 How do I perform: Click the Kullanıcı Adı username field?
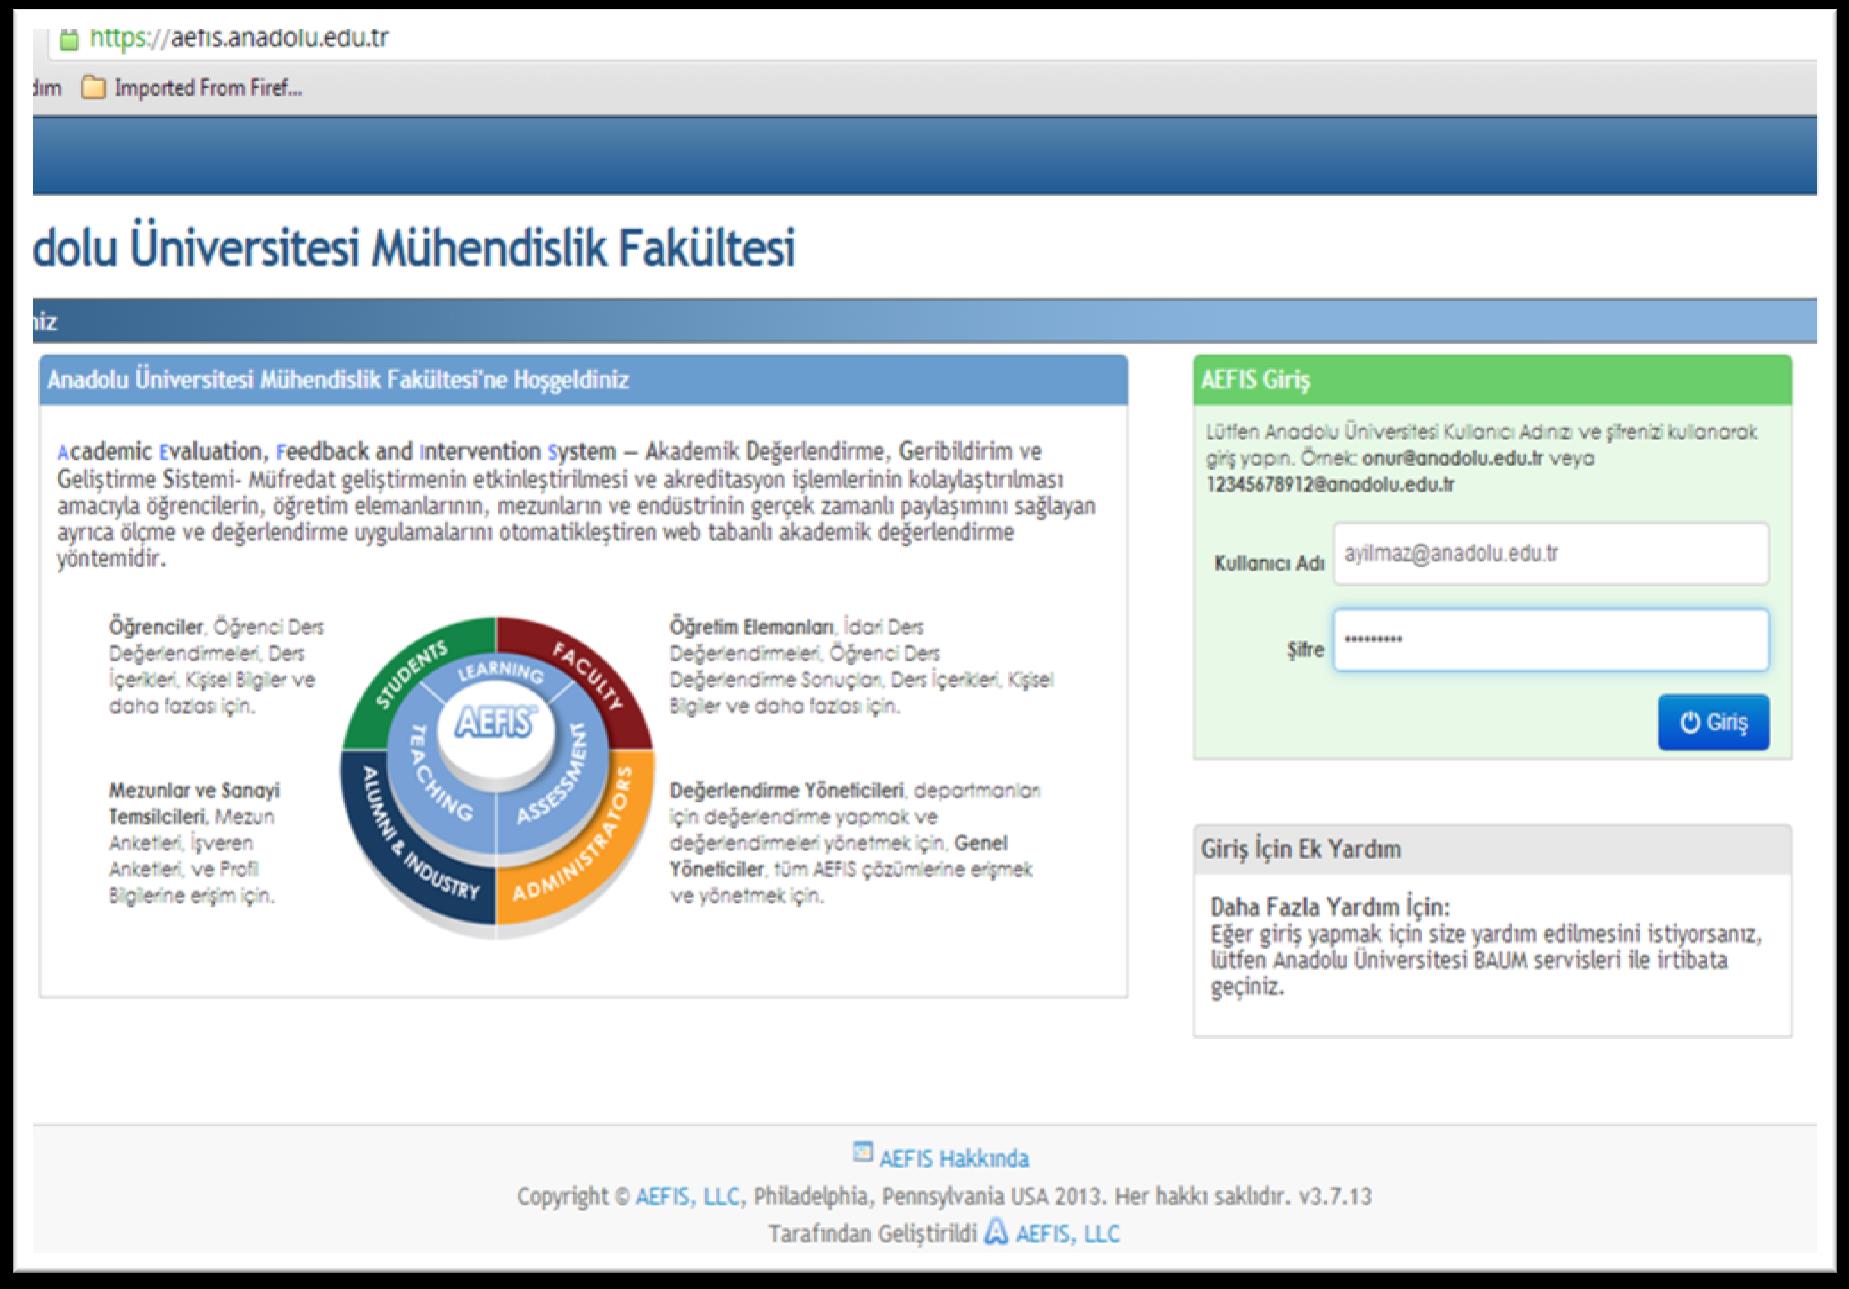pyautogui.click(x=1551, y=553)
